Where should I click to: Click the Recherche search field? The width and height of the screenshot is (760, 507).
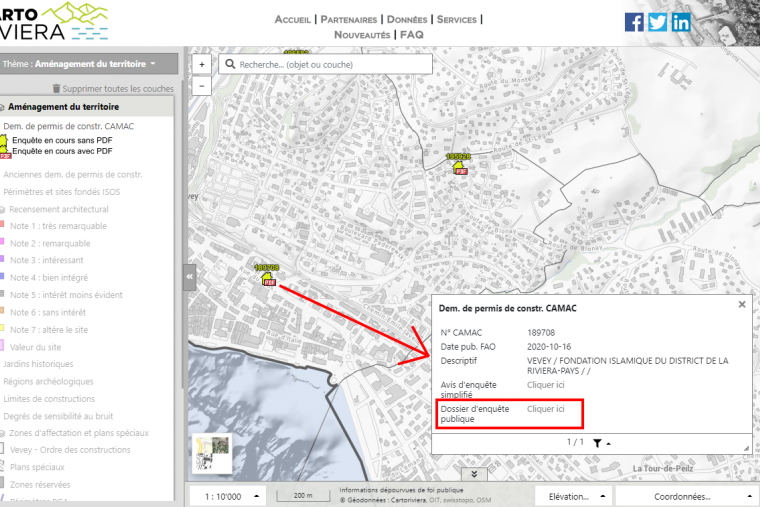[330, 64]
